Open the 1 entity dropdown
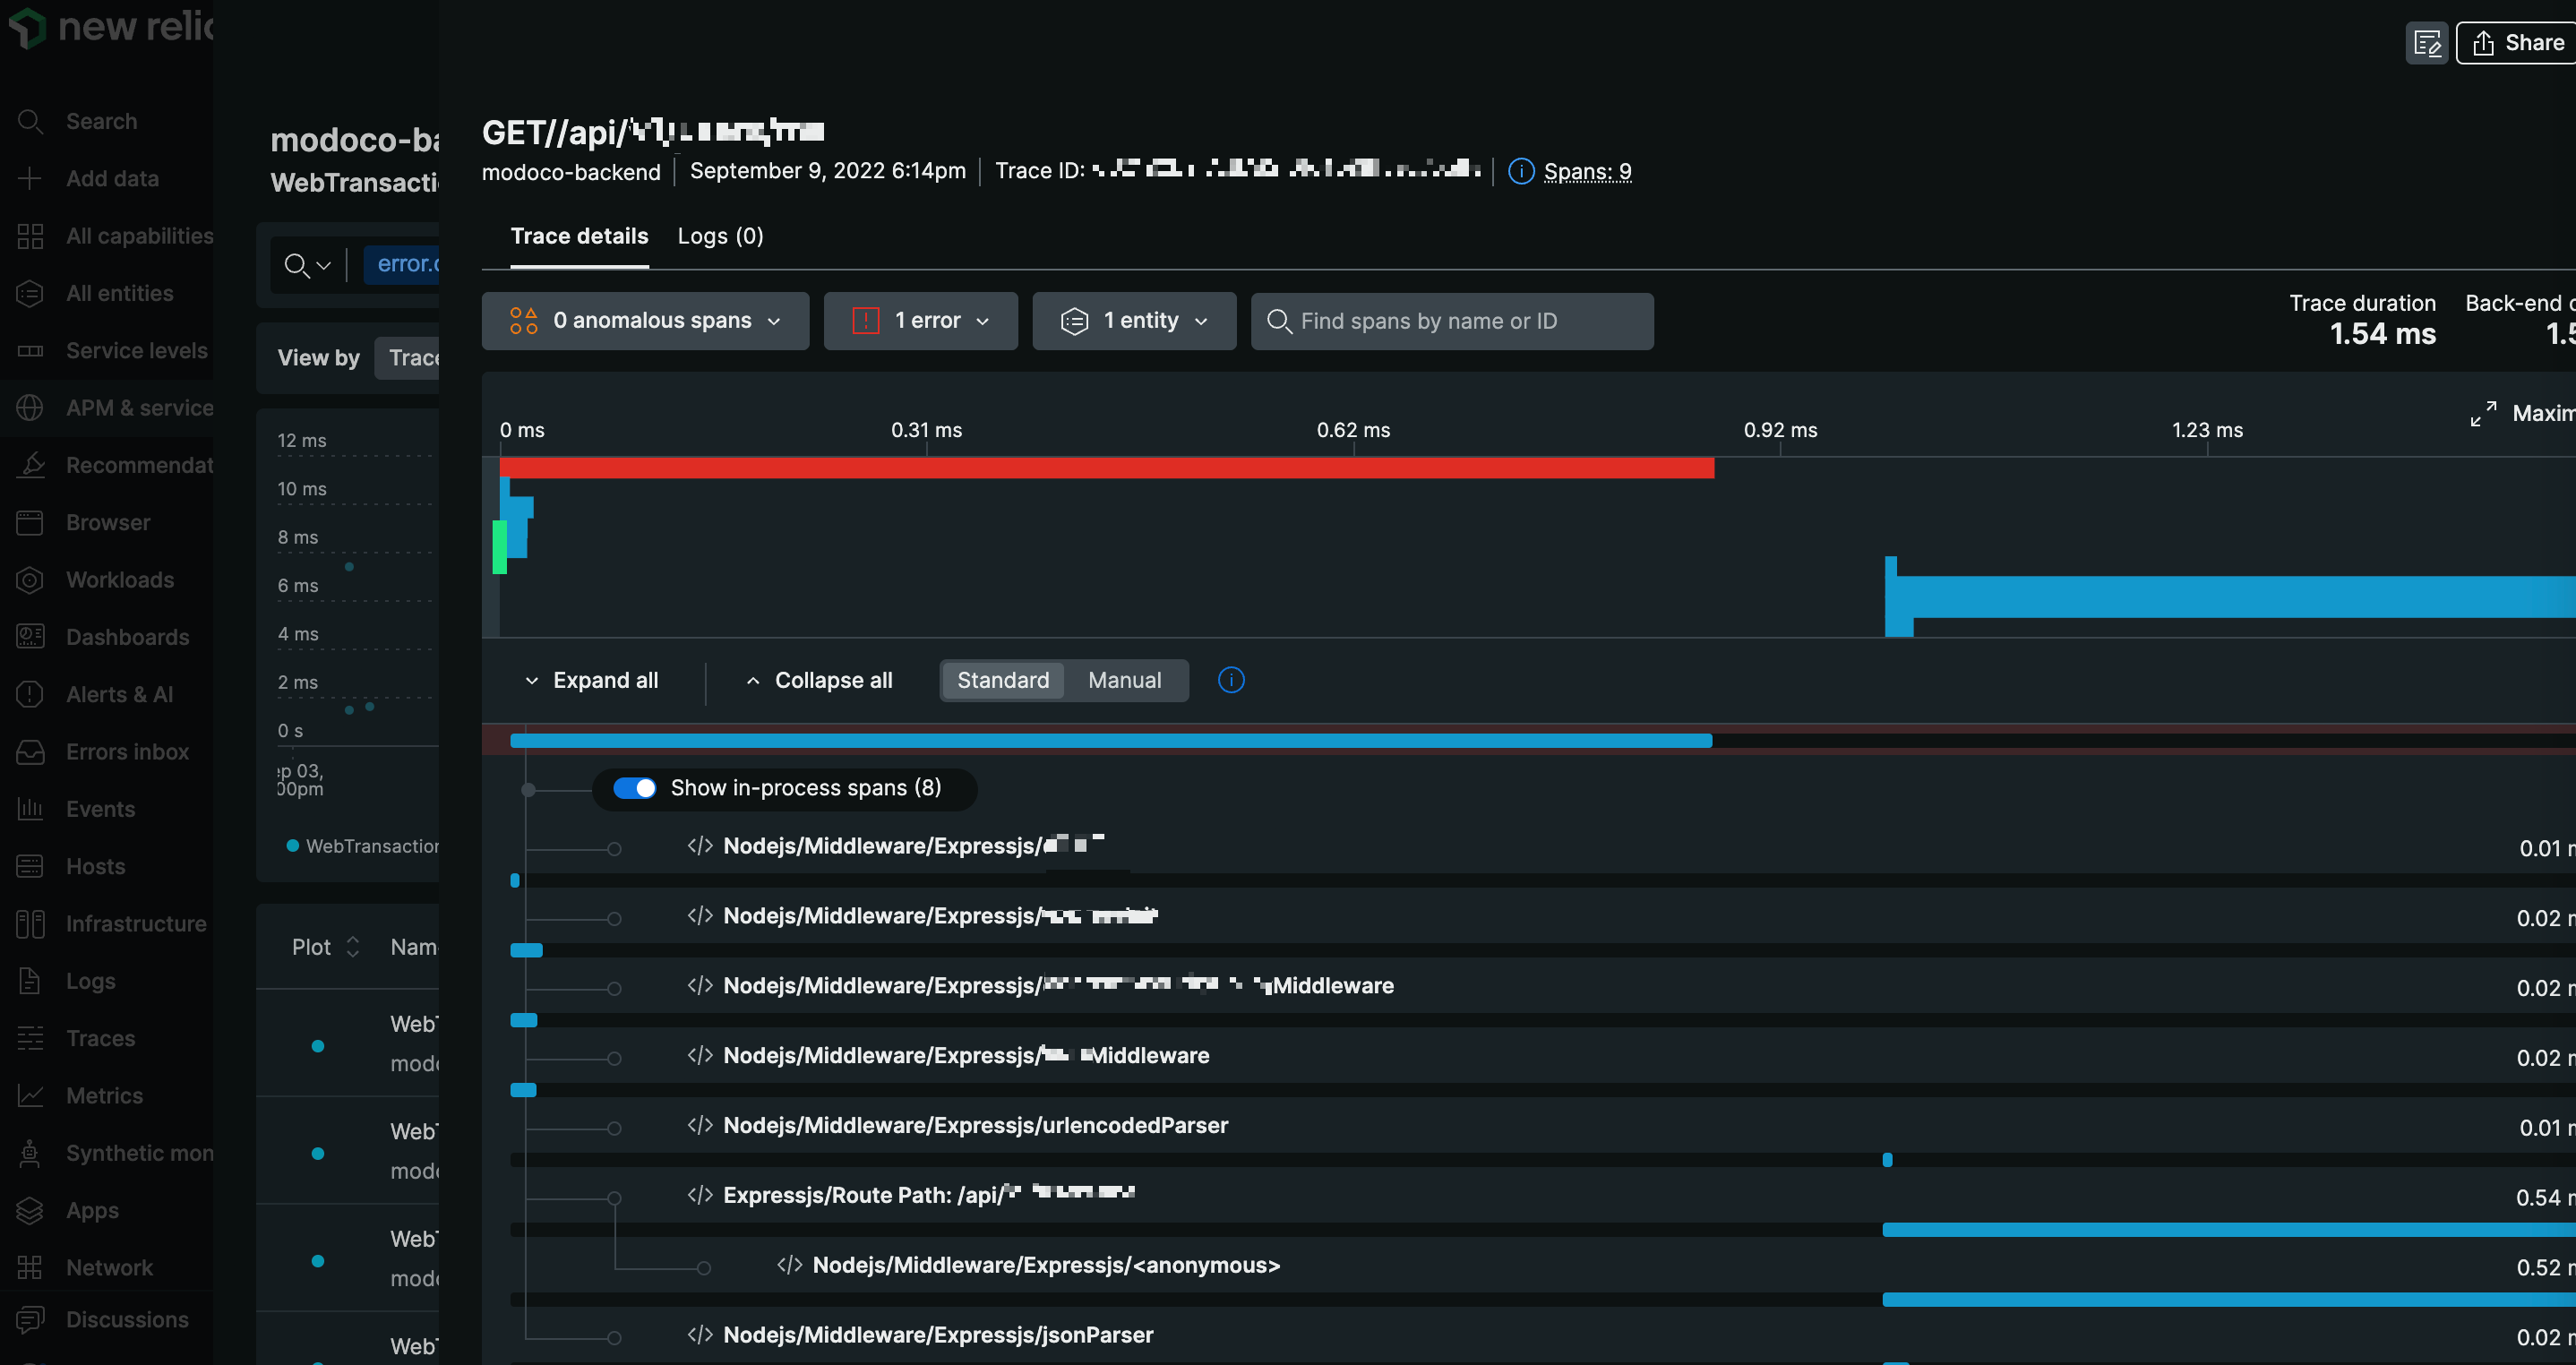The width and height of the screenshot is (2576, 1365). tap(1134, 321)
